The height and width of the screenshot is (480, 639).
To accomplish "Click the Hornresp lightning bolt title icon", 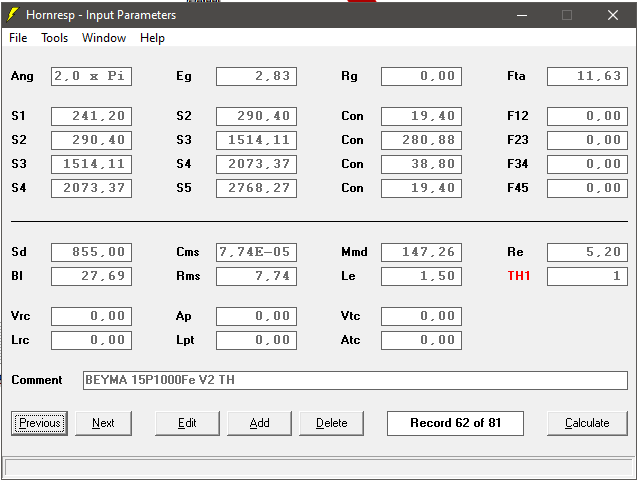I will pyautogui.click(x=13, y=15).
